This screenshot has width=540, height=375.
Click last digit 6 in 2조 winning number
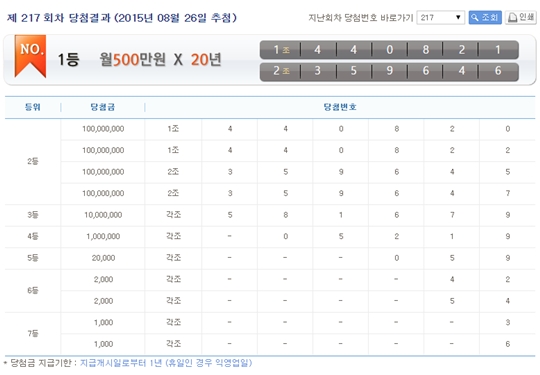tap(498, 71)
